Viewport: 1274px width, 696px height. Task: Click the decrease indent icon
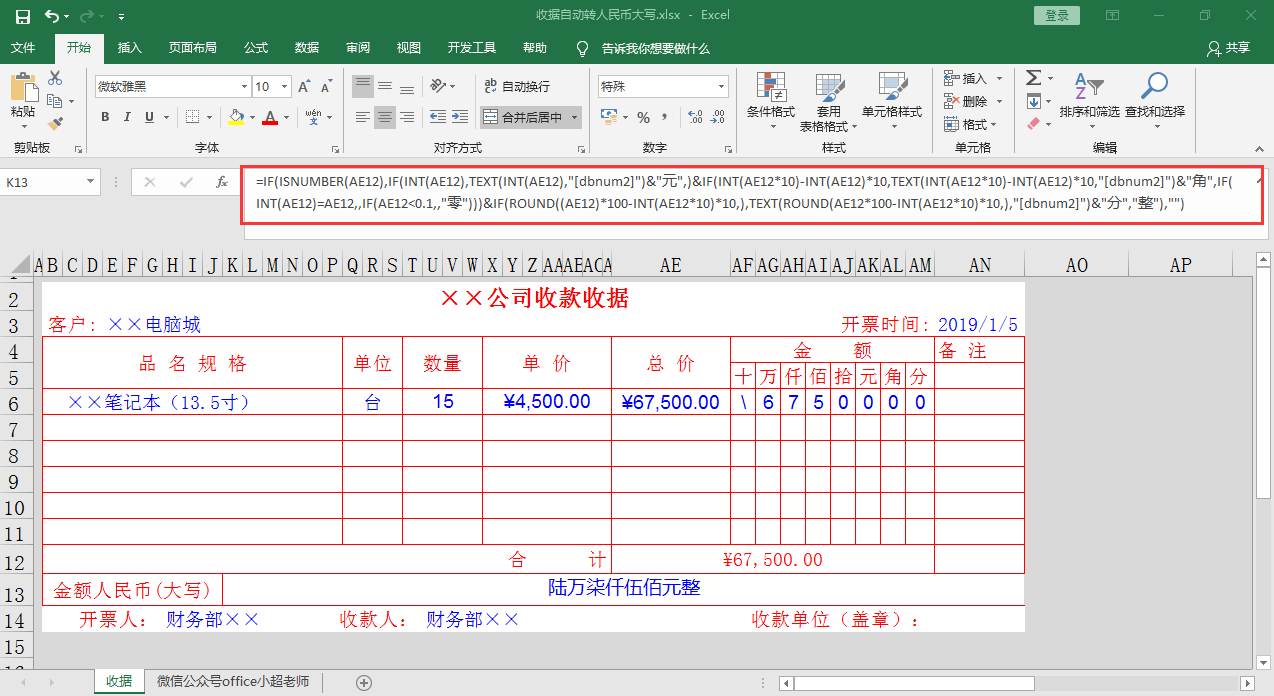click(439, 117)
